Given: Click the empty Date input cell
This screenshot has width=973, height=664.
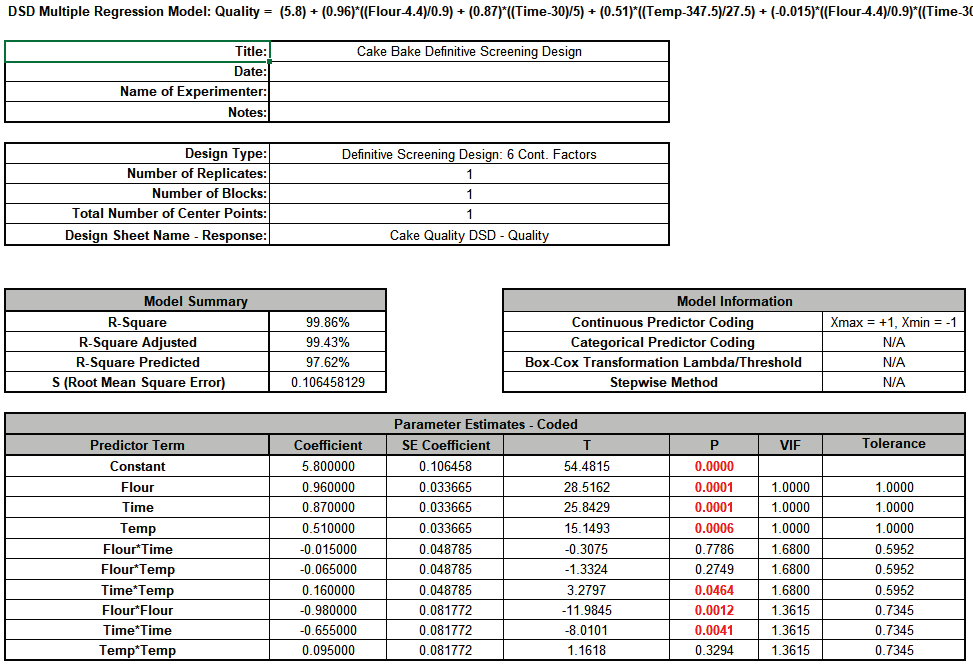Looking at the screenshot, I should [x=470, y=71].
